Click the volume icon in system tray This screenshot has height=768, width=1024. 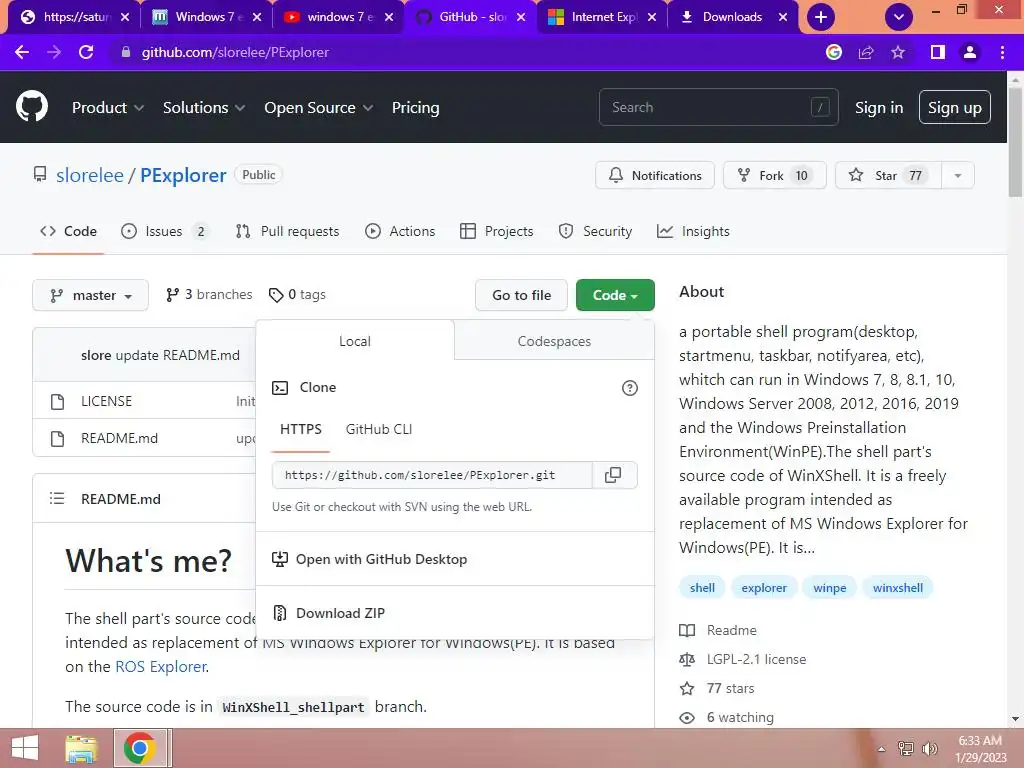tap(929, 748)
